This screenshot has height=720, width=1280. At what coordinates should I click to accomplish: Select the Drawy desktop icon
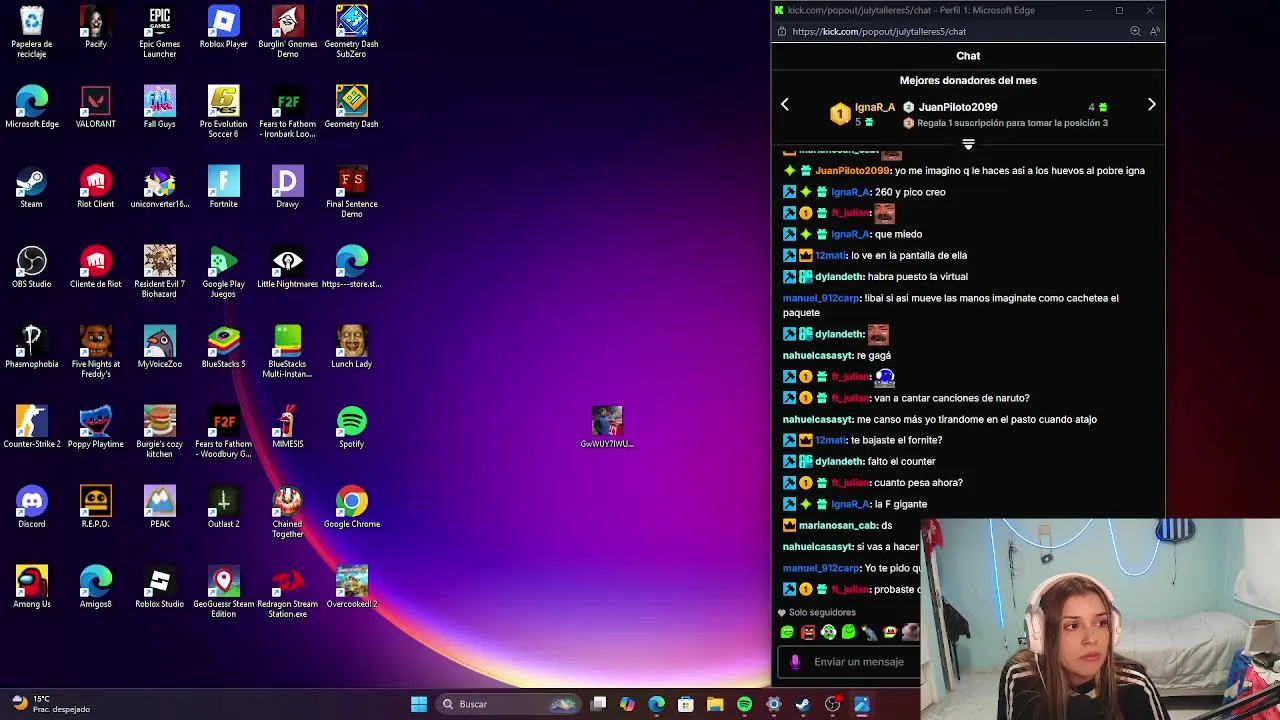288,187
